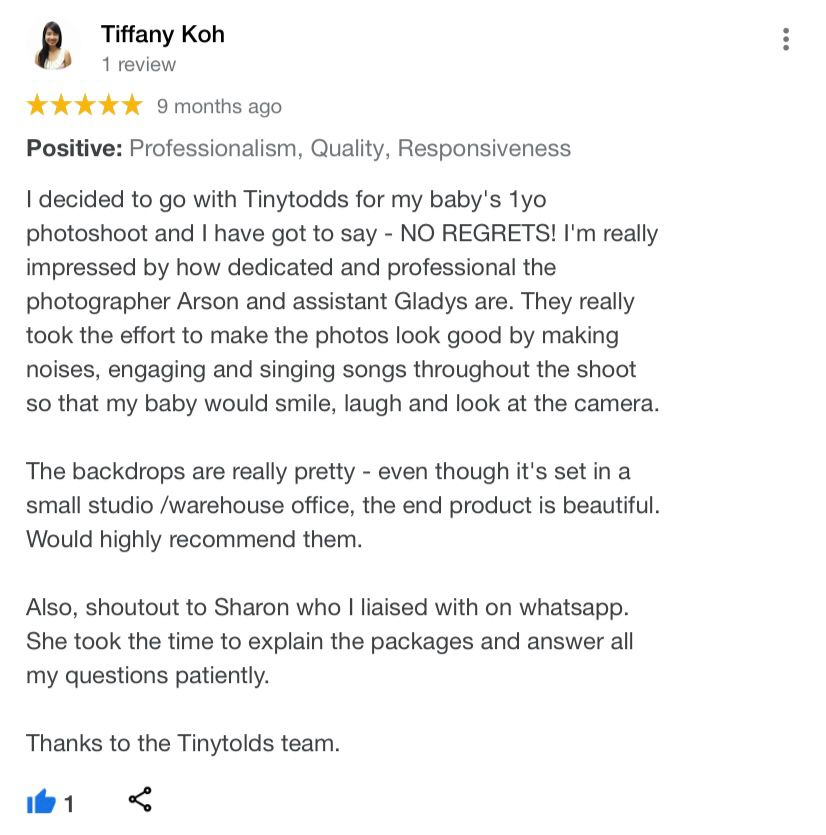Click the fourth gold star in rating
The height and width of the screenshot is (835, 826).
(x=109, y=105)
